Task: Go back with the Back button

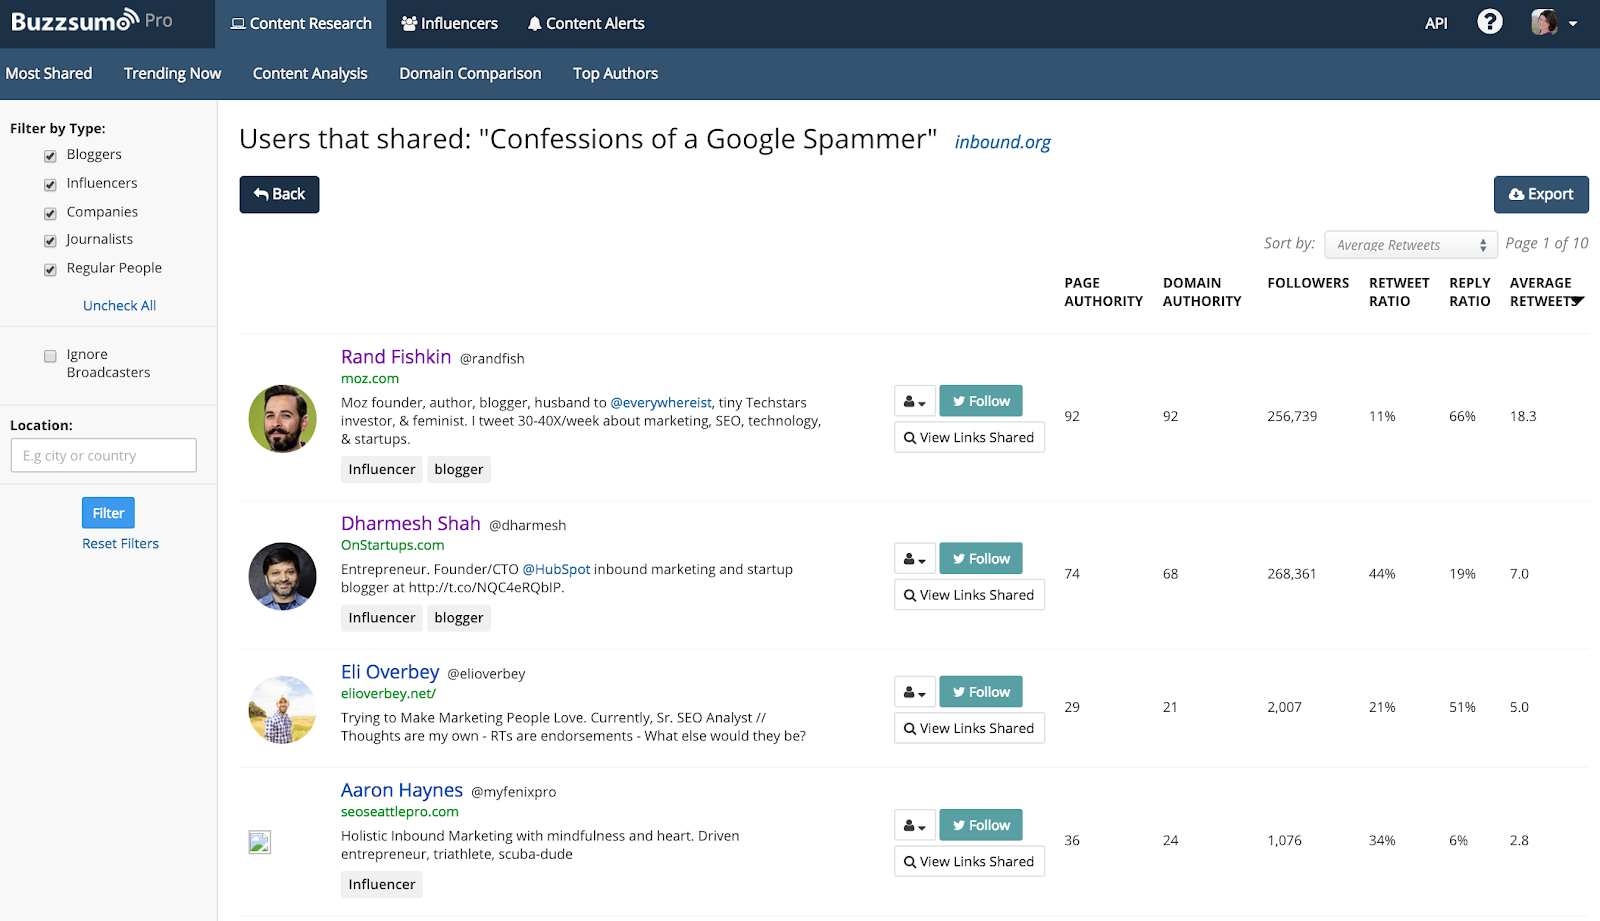Action: coord(279,195)
